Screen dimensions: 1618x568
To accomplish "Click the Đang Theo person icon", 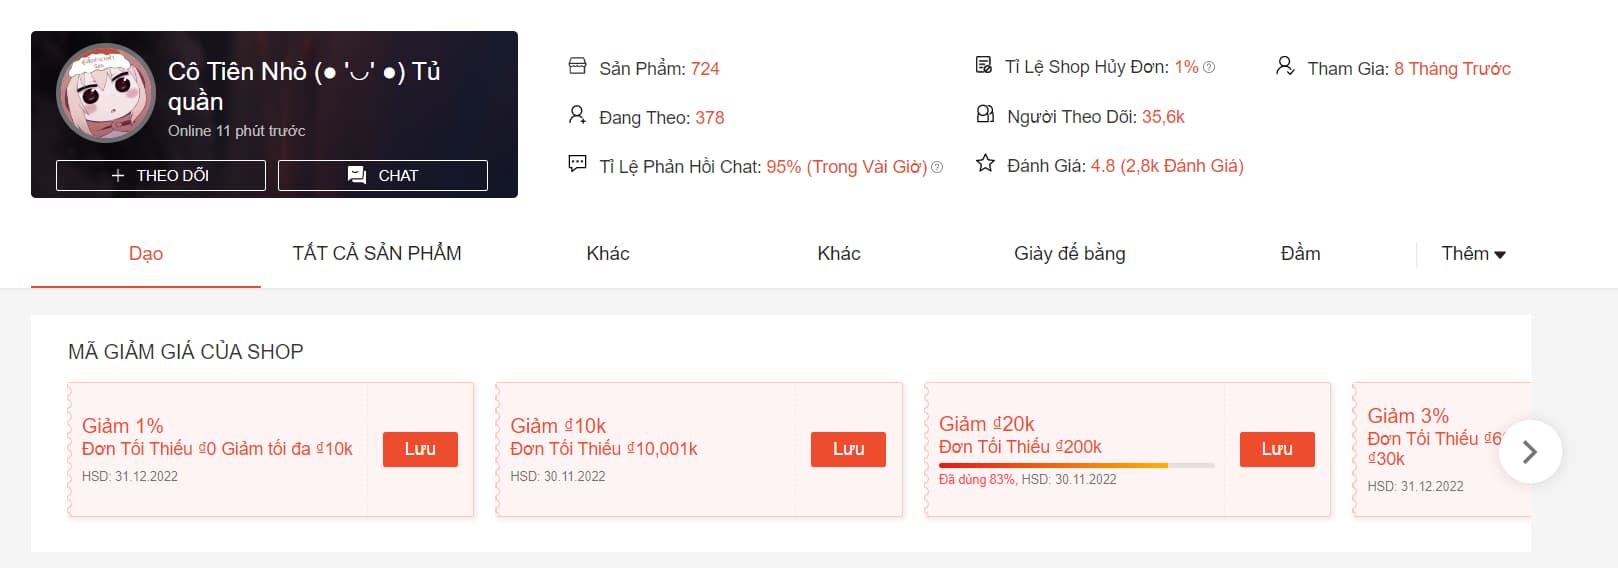I will pos(577,115).
